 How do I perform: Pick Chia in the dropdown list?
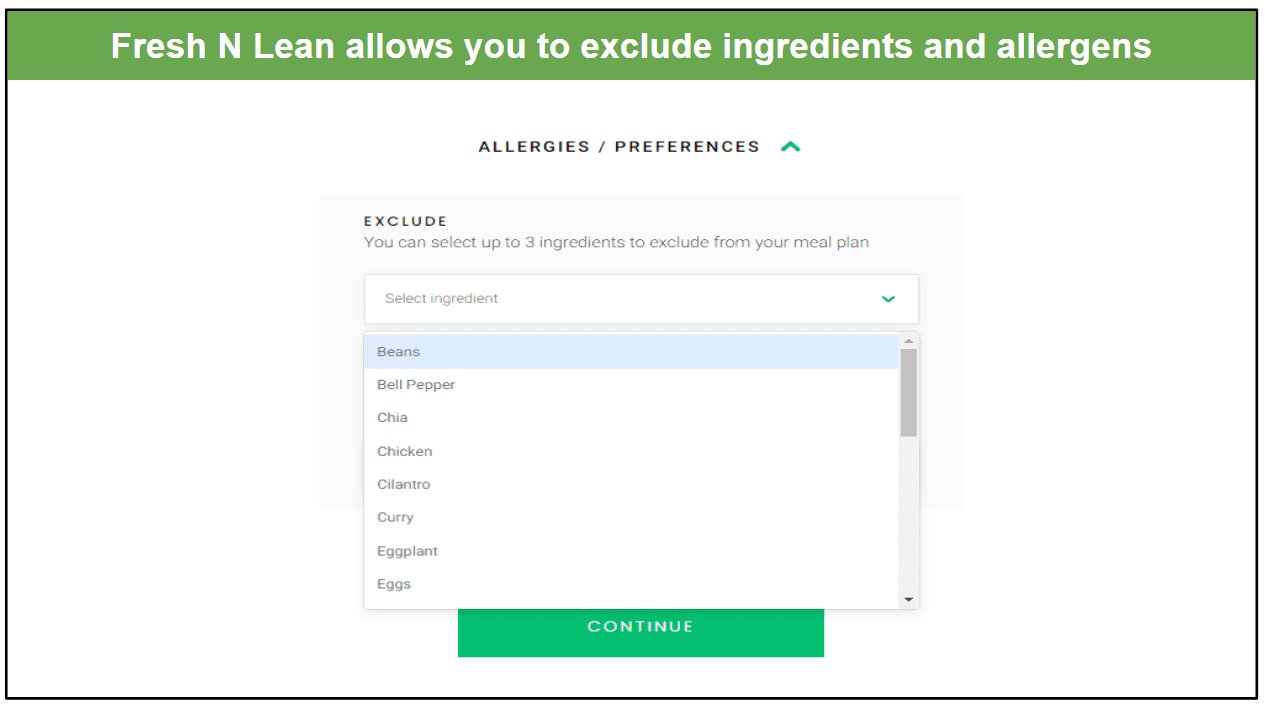pyautogui.click(x=392, y=418)
